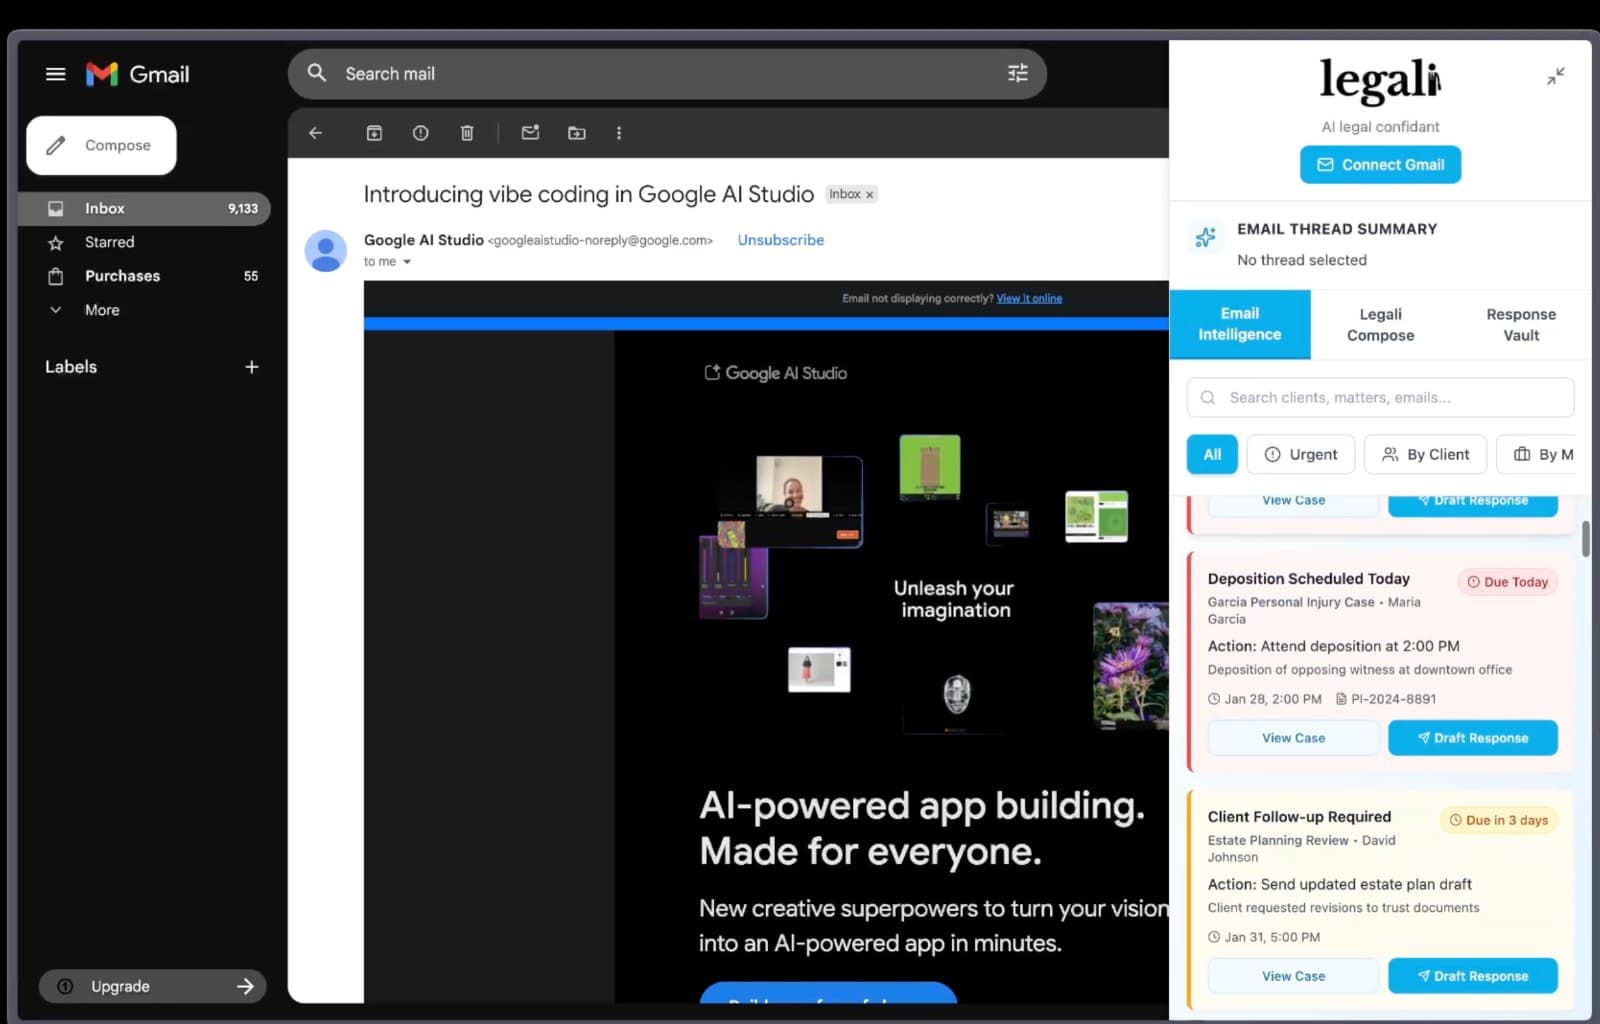Delete the open email
Viewport: 1600px width, 1024px height.
(x=466, y=132)
